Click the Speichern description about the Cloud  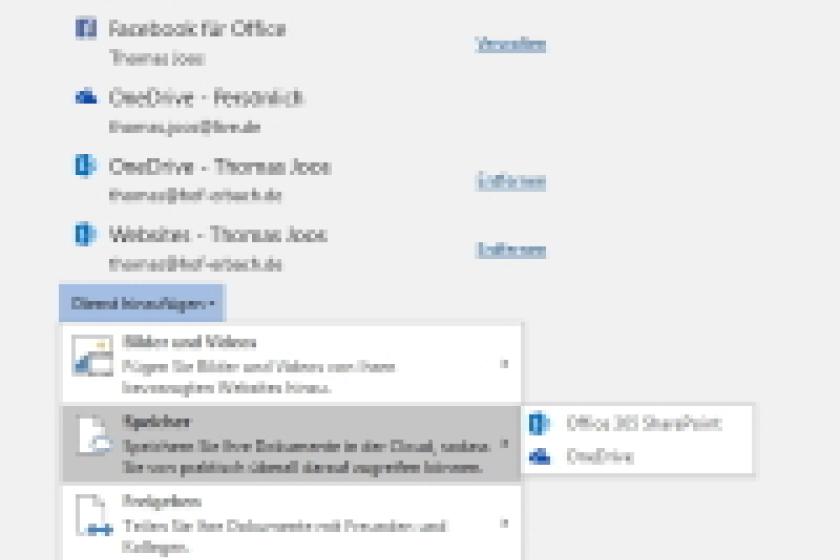click(306, 457)
